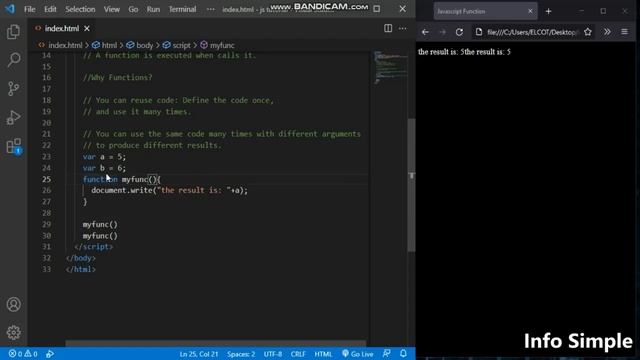Change language mode via HTML
Viewport: 640px width, 360px height.
tap(323, 354)
